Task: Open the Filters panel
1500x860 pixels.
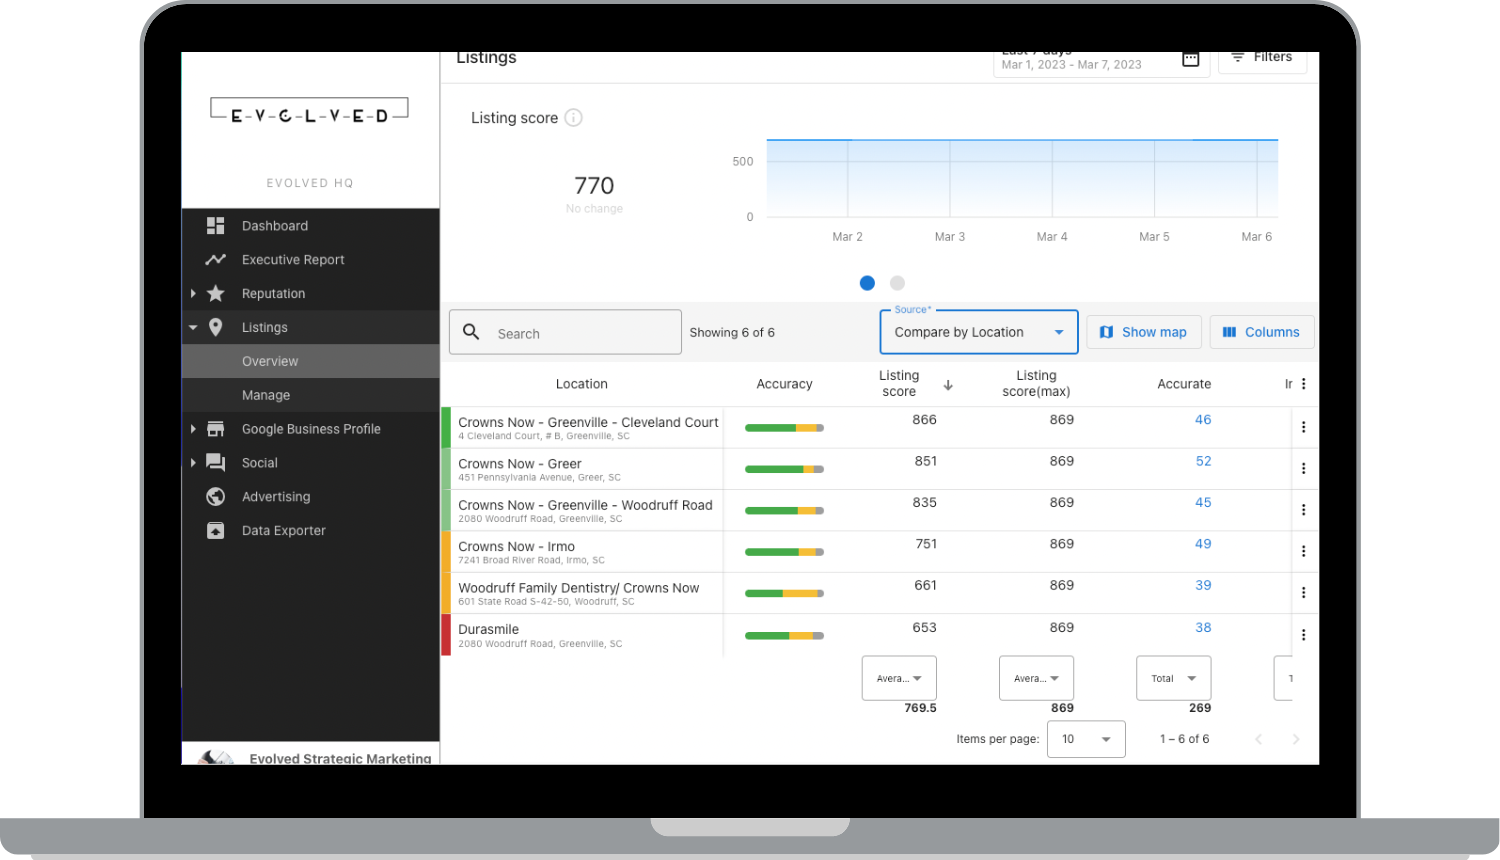Action: click(x=1262, y=57)
